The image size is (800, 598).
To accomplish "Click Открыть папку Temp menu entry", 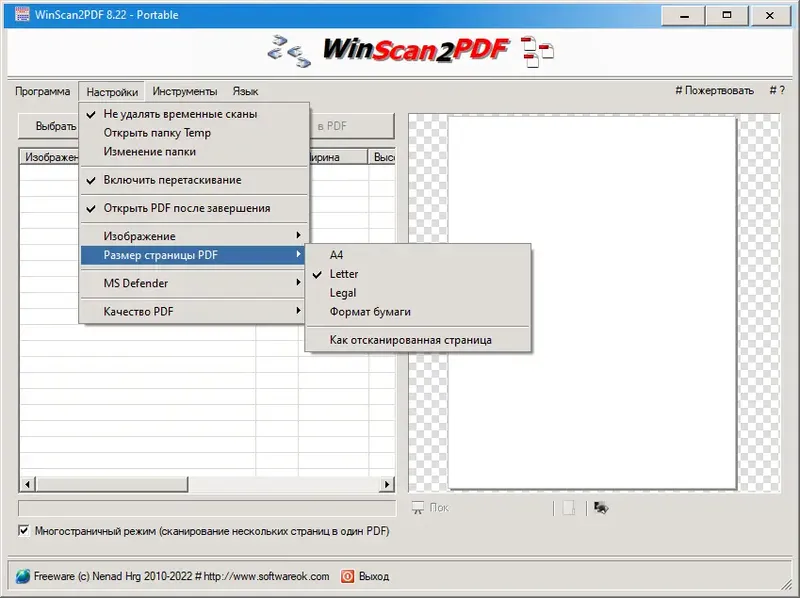I will tap(194, 133).
